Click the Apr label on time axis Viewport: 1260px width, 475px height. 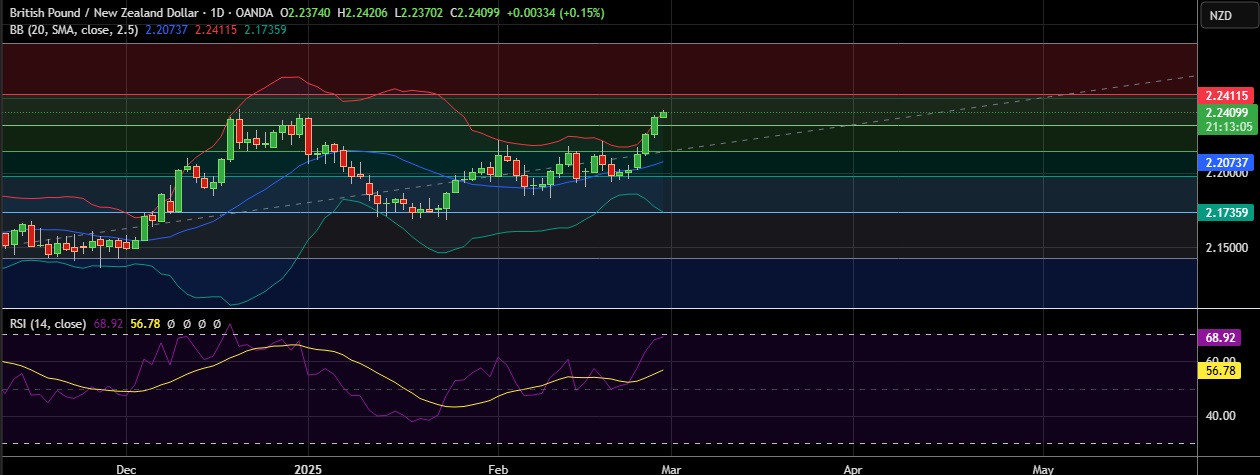[853, 467]
